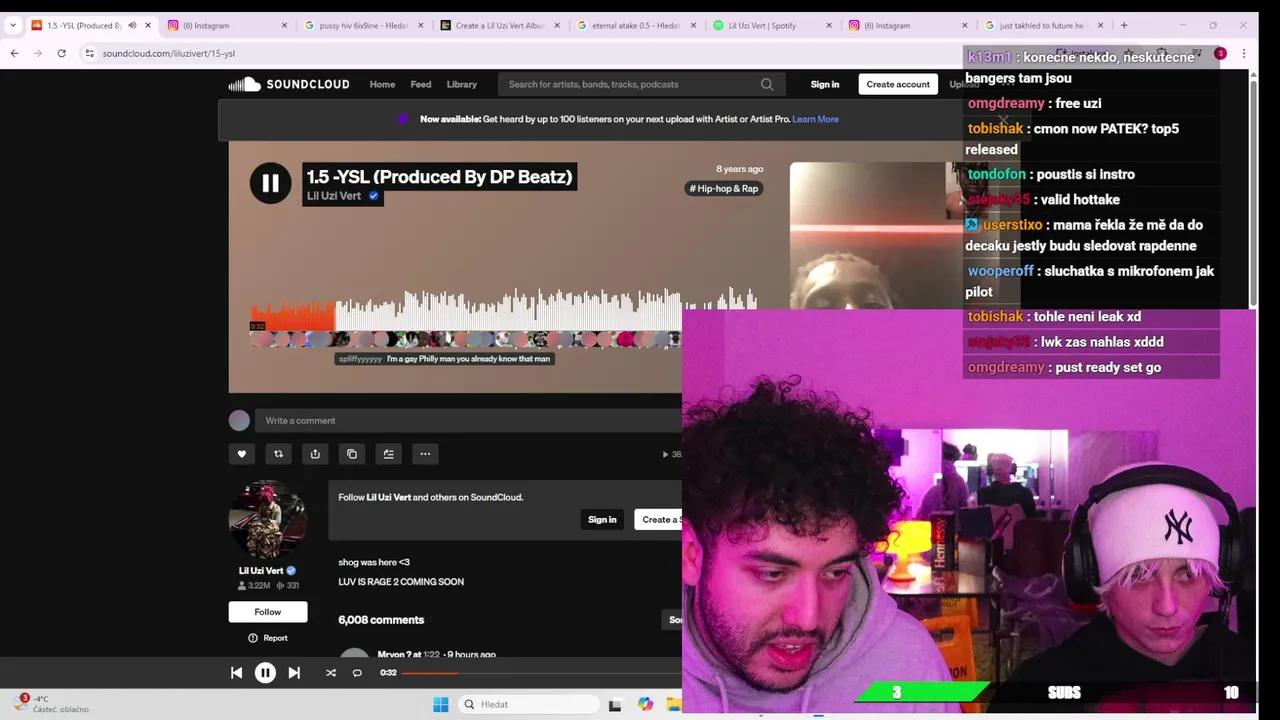Open Lil Uzi Vert name below the avatar

(x=261, y=571)
